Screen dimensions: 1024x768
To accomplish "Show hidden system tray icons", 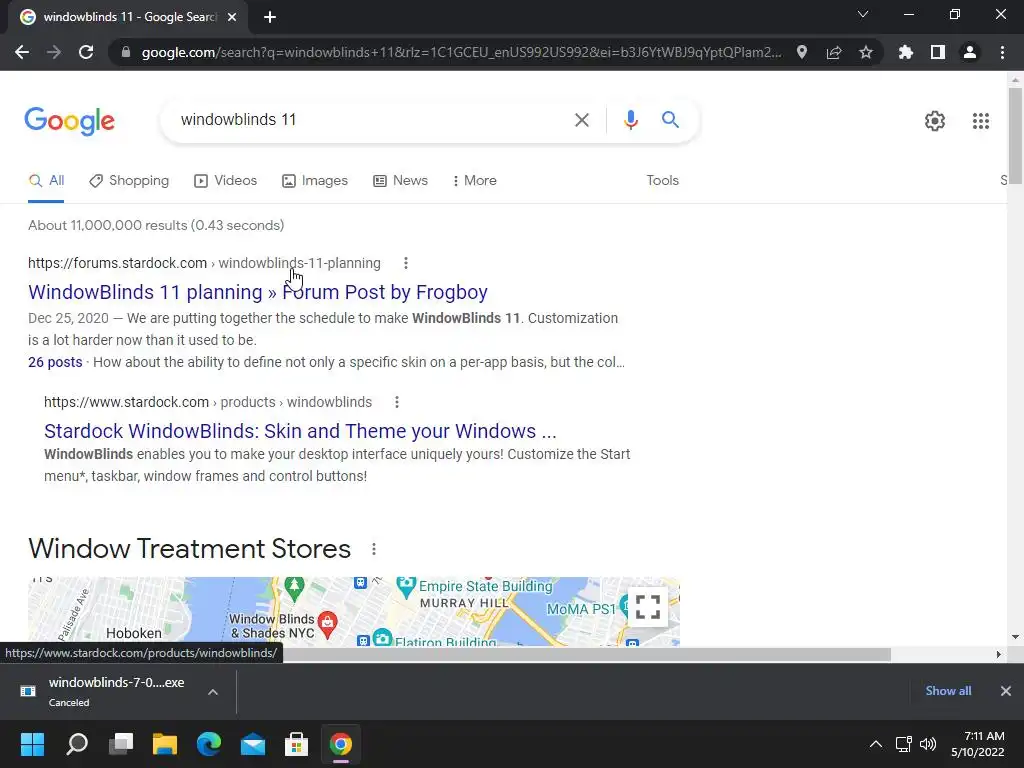I will click(x=876, y=744).
